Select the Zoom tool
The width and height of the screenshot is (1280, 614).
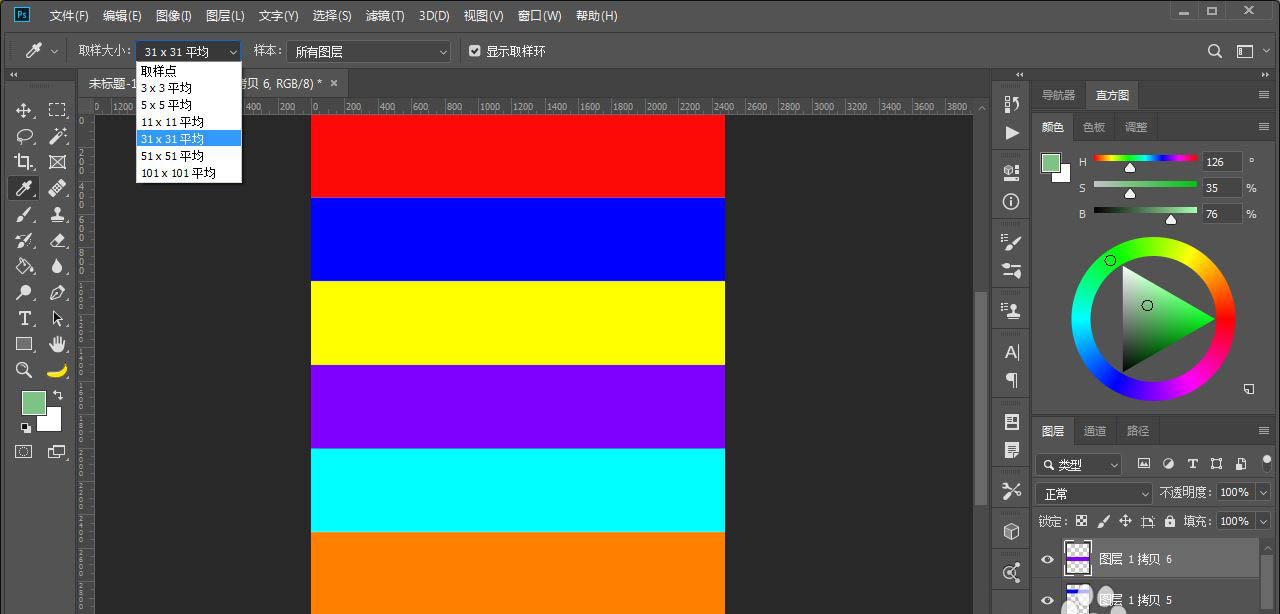[x=24, y=370]
